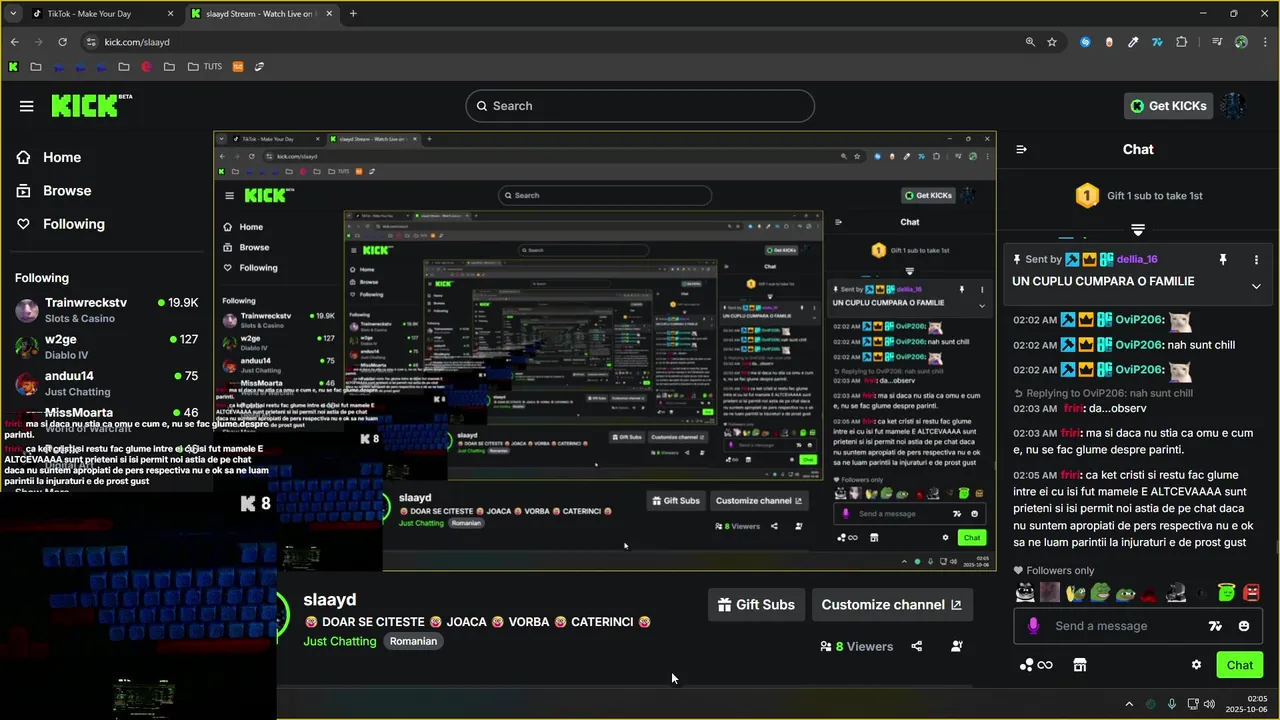
Task: Select the slaayd Stream browser tab
Action: (x=260, y=14)
